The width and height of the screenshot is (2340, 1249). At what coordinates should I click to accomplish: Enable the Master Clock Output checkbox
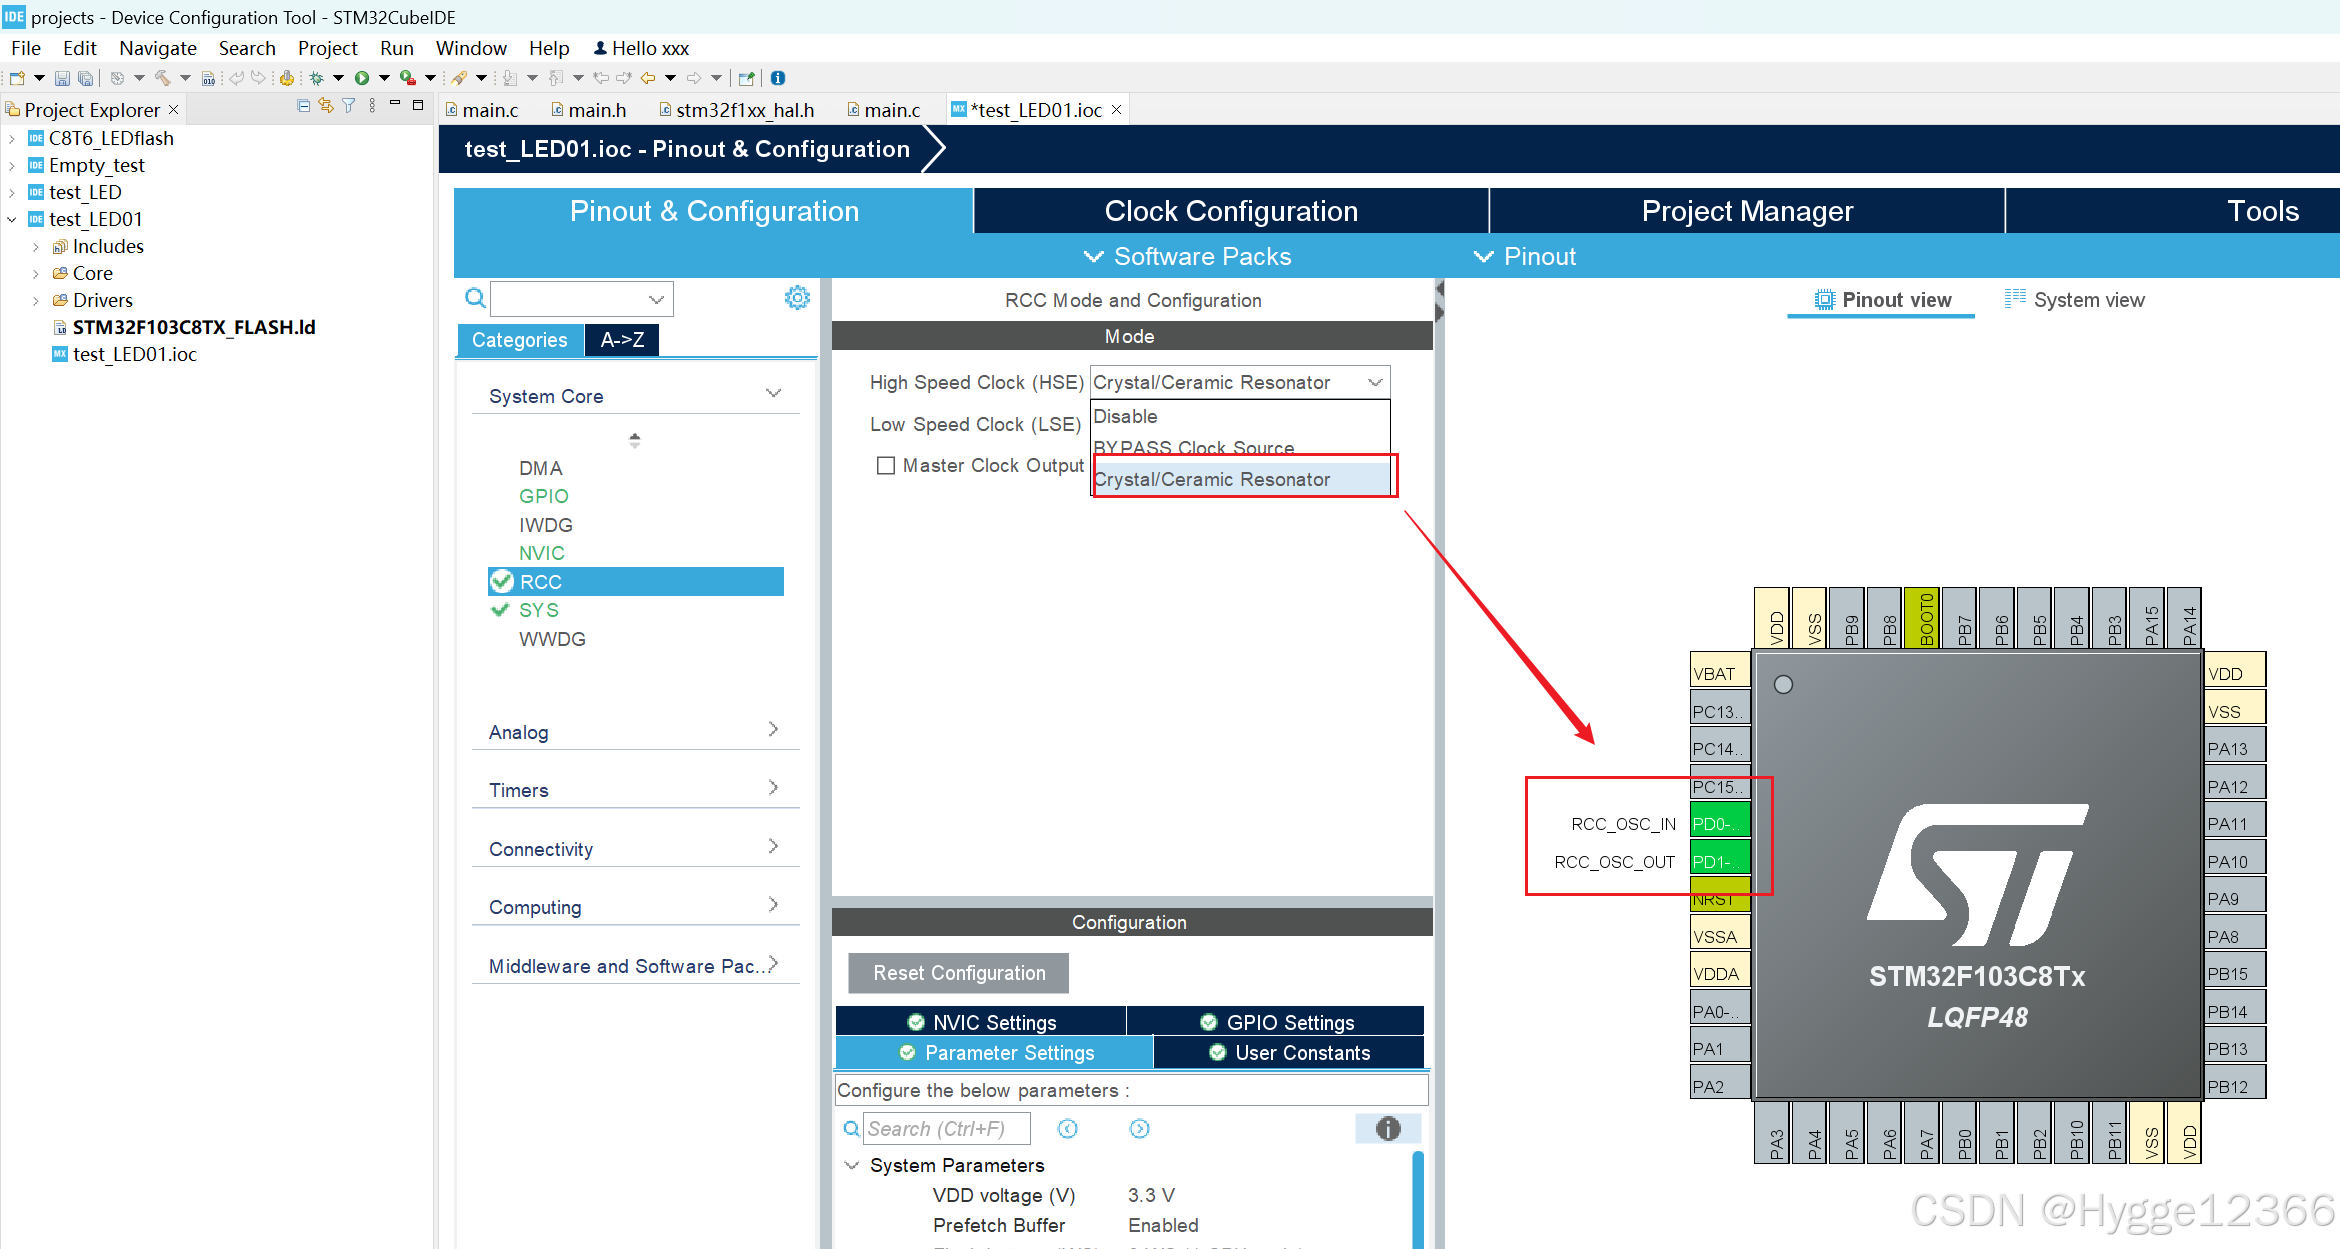(x=885, y=465)
